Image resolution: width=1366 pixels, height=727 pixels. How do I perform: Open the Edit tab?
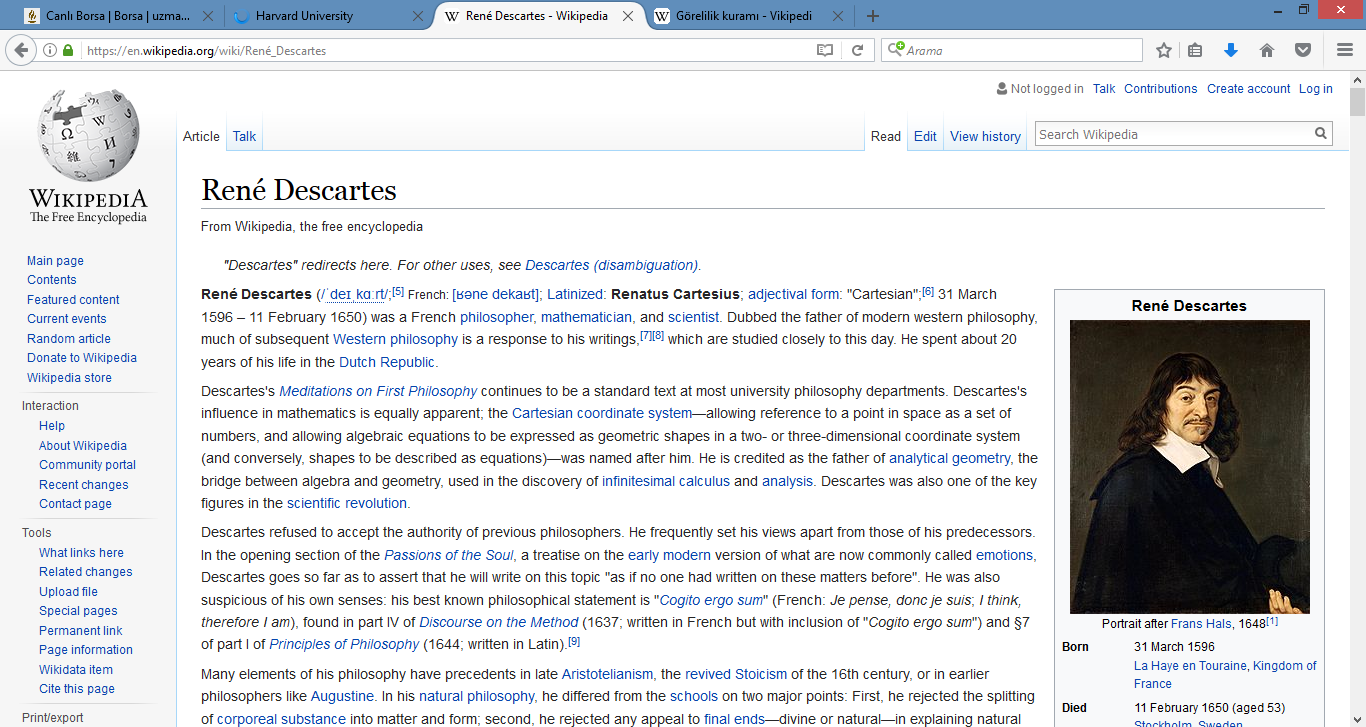pos(925,136)
